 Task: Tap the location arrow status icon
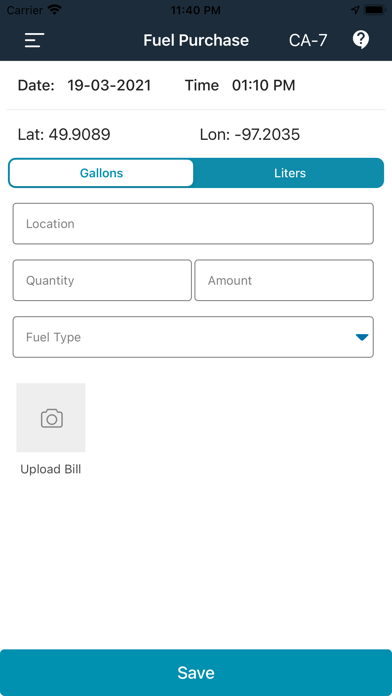[x=355, y=10]
